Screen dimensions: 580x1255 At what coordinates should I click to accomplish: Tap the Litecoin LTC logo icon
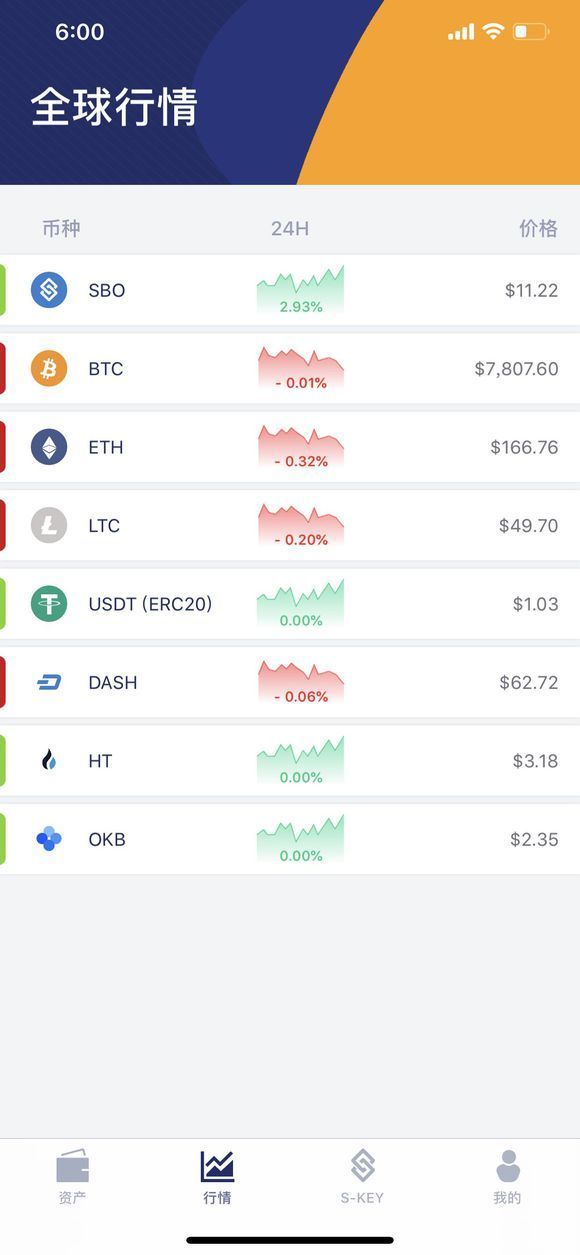(49, 525)
